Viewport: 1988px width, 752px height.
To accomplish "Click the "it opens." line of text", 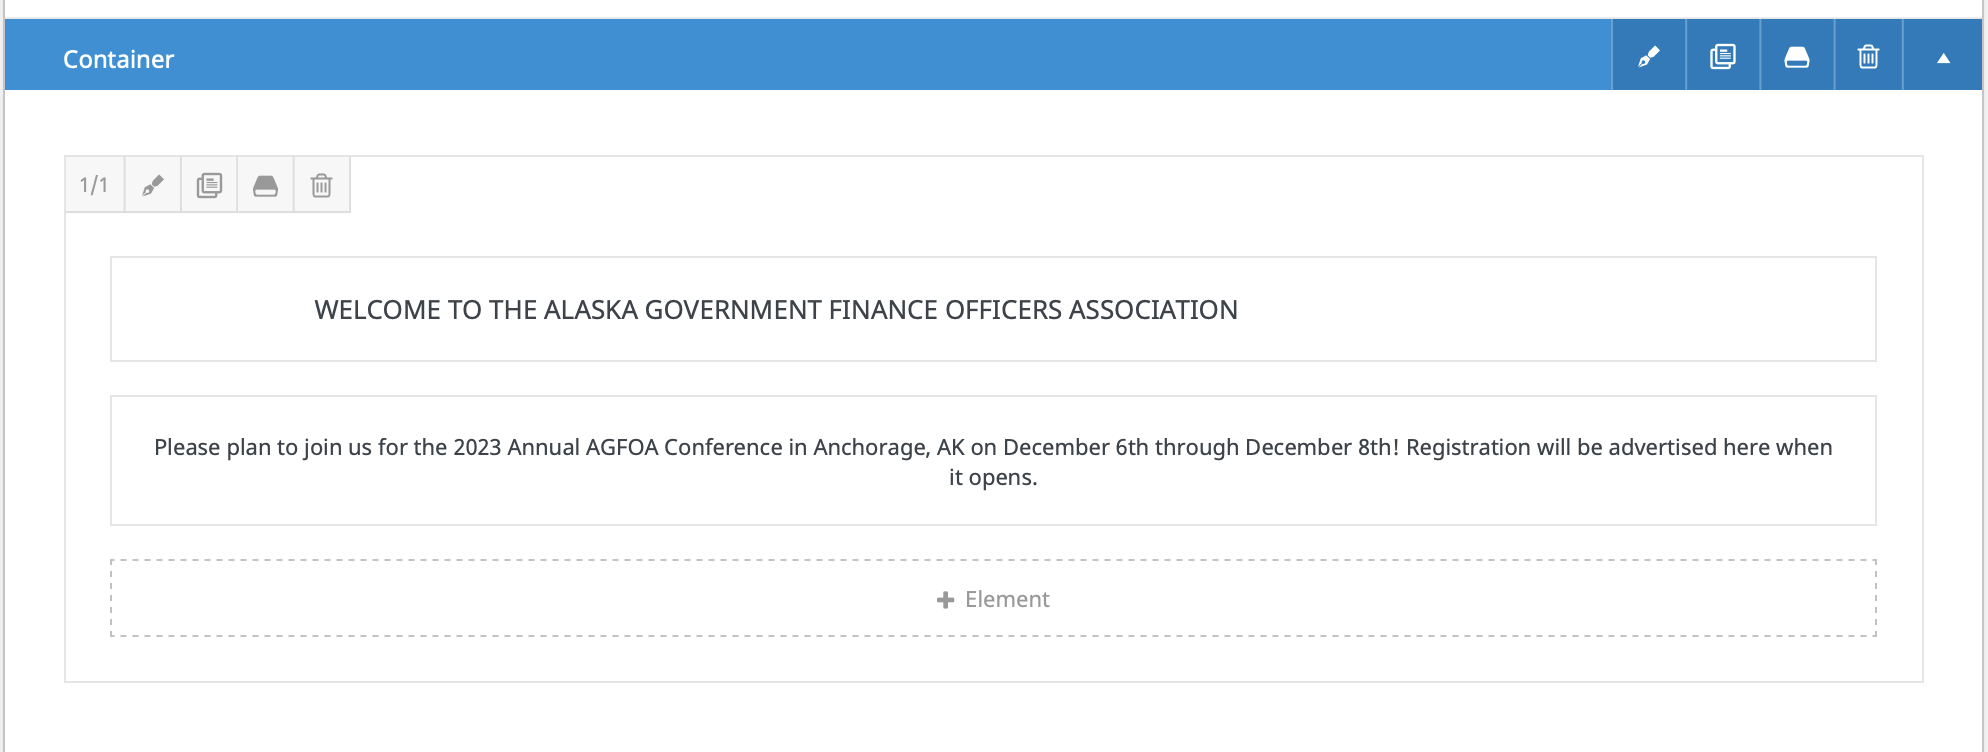I will coord(993,477).
